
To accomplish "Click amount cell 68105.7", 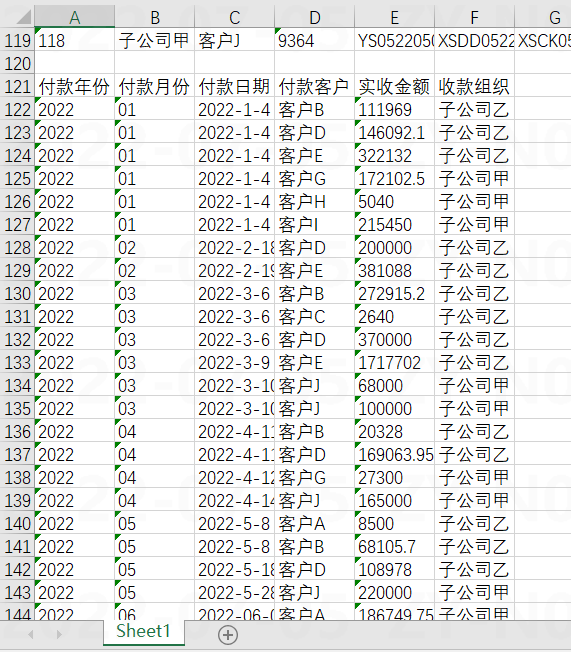I will [394, 546].
